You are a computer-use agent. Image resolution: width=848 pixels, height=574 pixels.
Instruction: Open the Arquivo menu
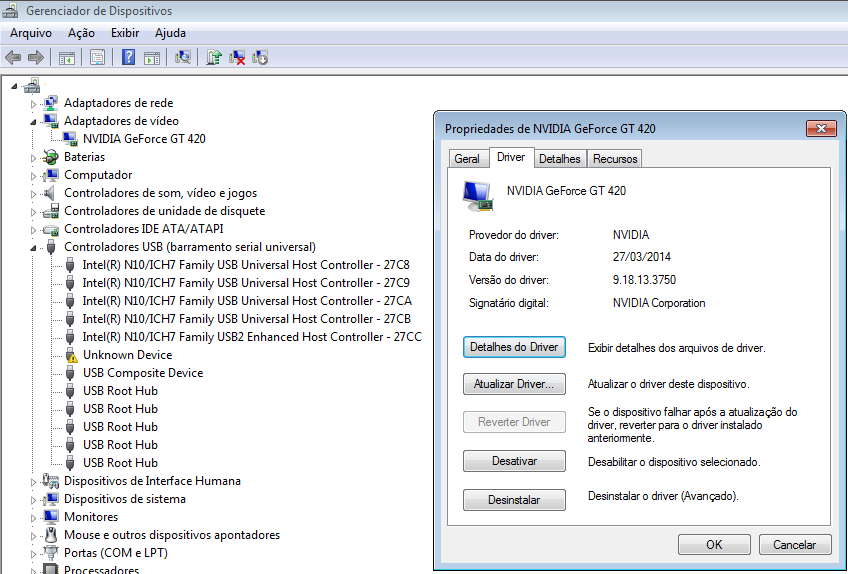31,33
